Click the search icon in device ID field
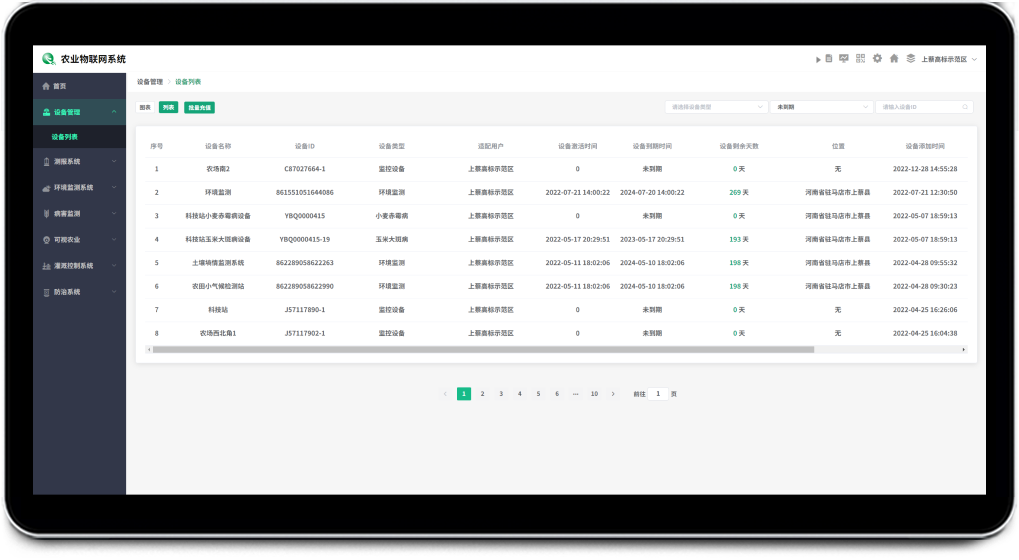This screenshot has width=1019, height=560. pos(965,107)
